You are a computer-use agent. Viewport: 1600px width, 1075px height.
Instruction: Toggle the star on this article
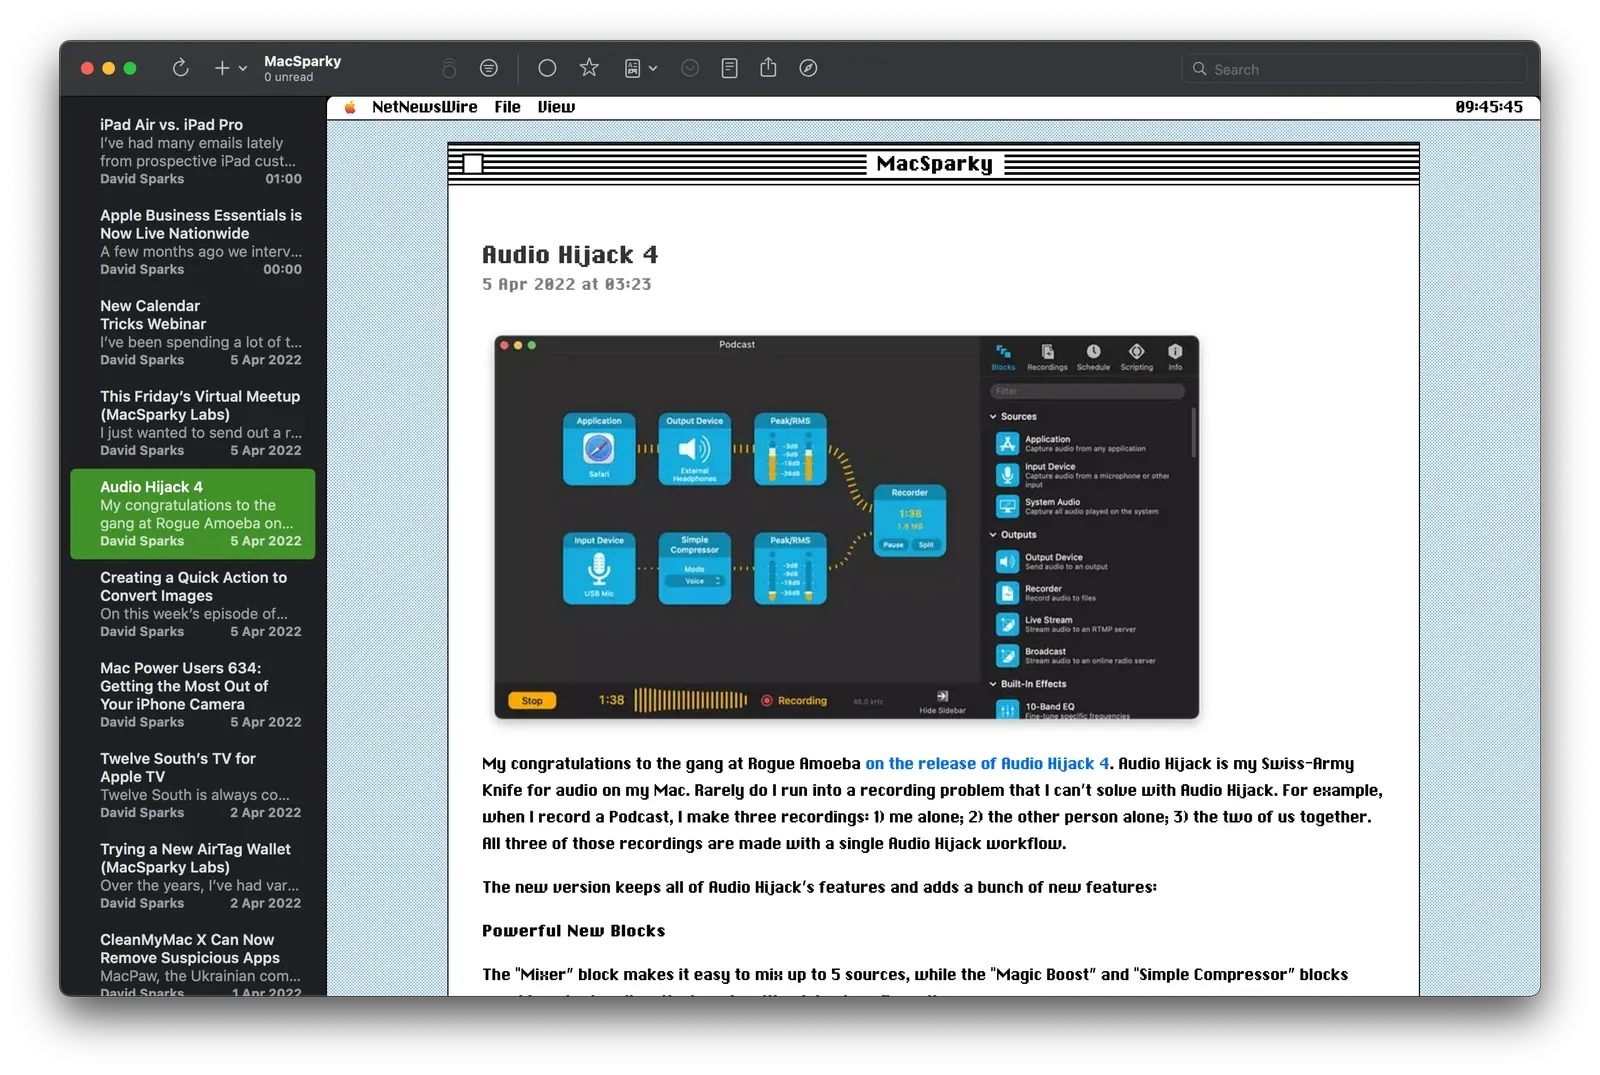point(589,68)
